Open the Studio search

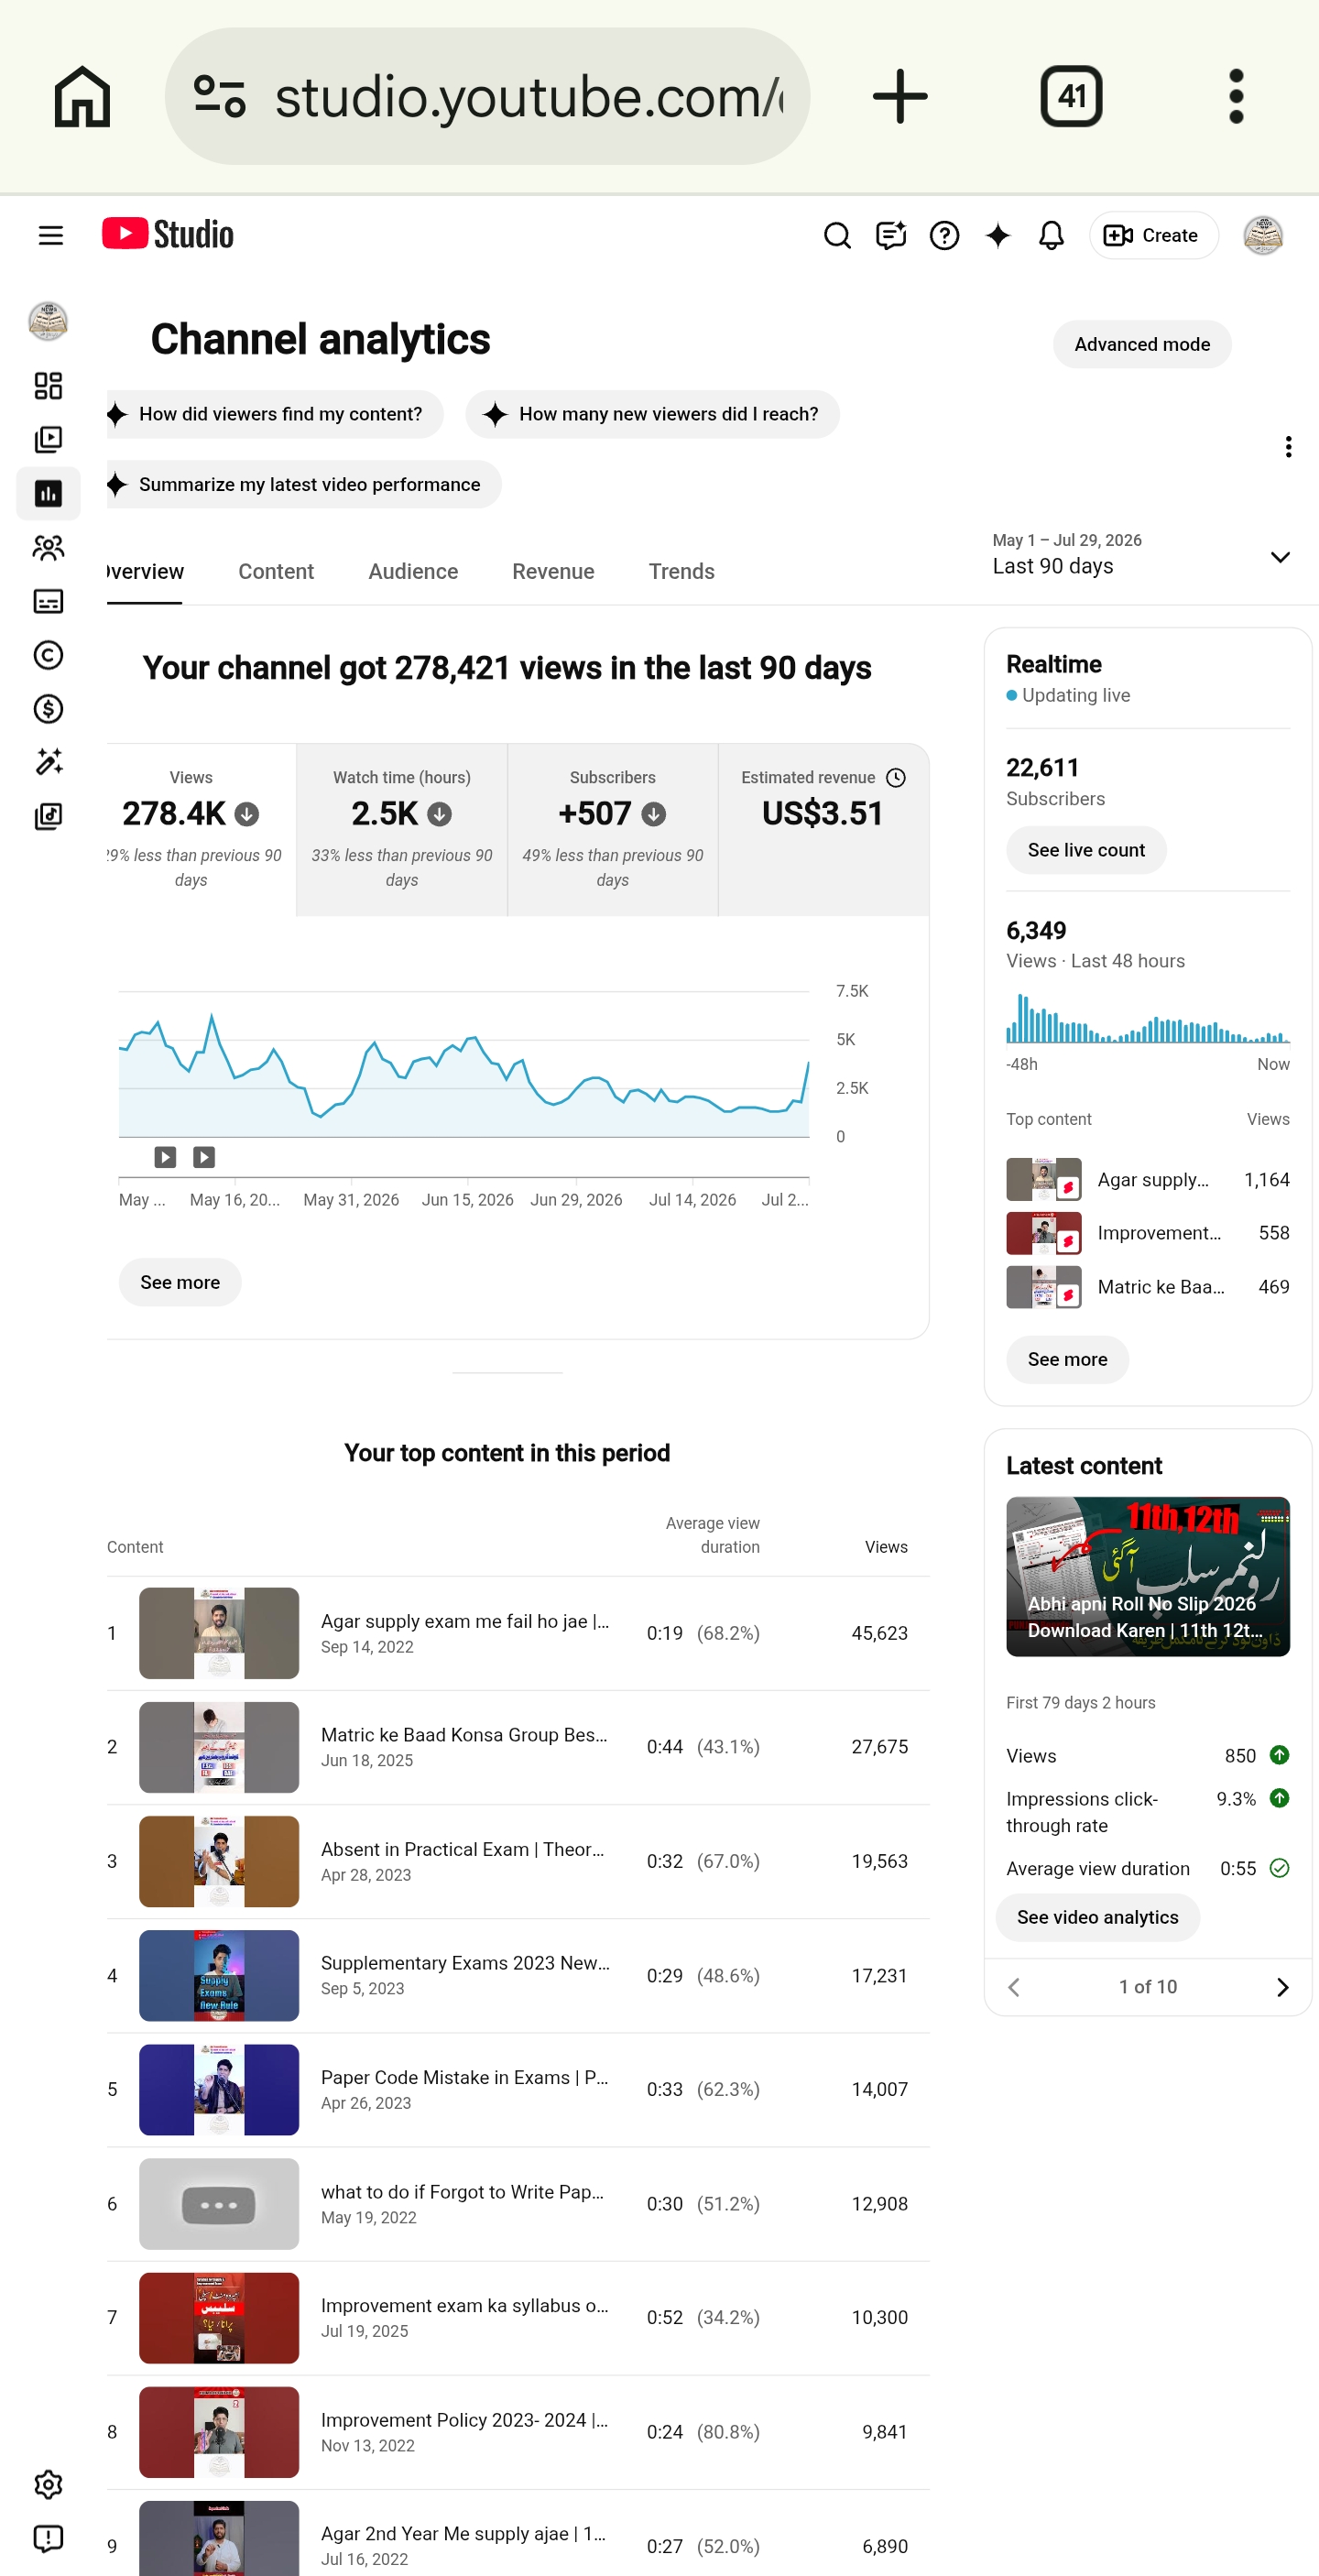pyautogui.click(x=837, y=235)
